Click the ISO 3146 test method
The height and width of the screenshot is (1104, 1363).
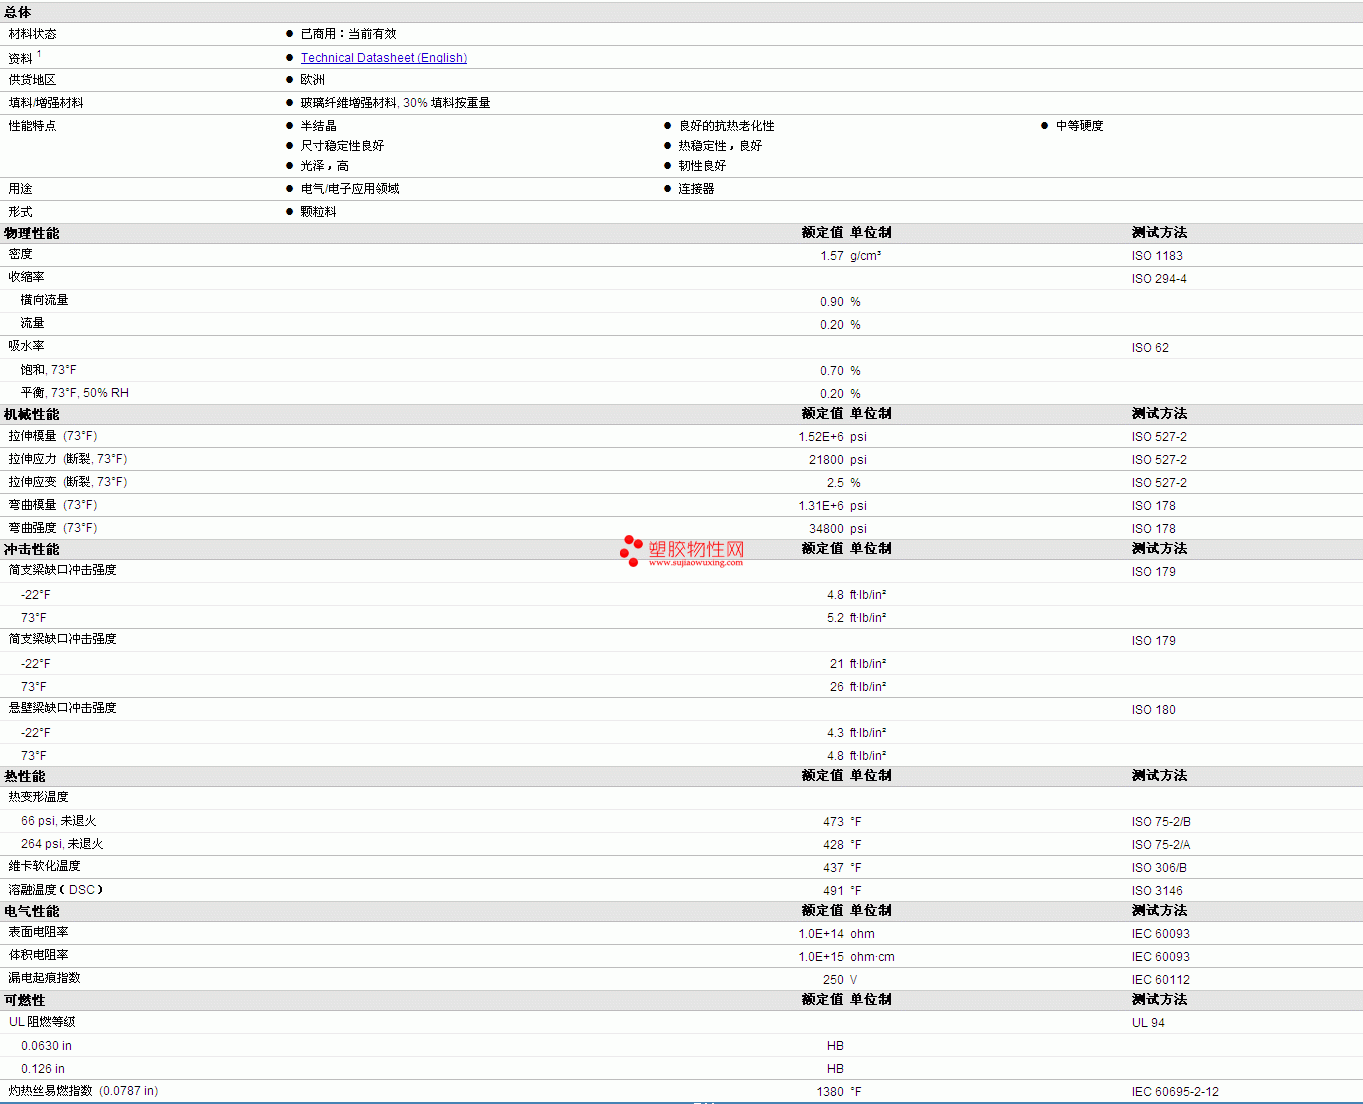pos(1157,891)
